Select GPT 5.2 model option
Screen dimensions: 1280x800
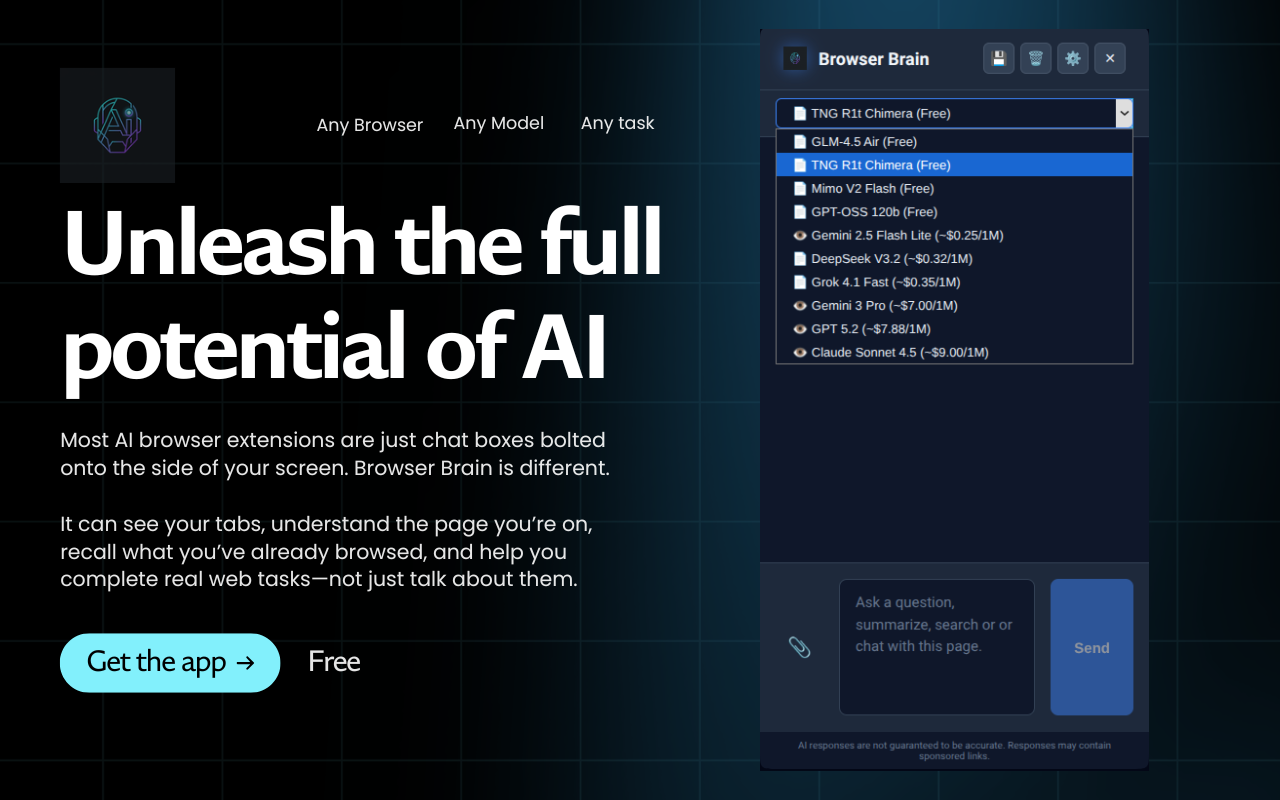(x=954, y=328)
